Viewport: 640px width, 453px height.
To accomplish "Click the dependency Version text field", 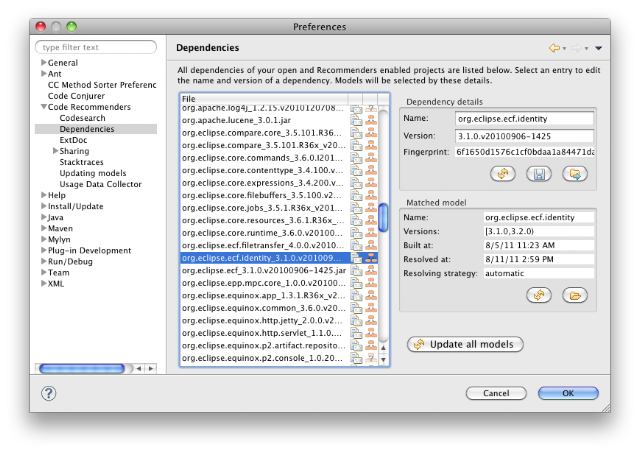I will [x=524, y=136].
